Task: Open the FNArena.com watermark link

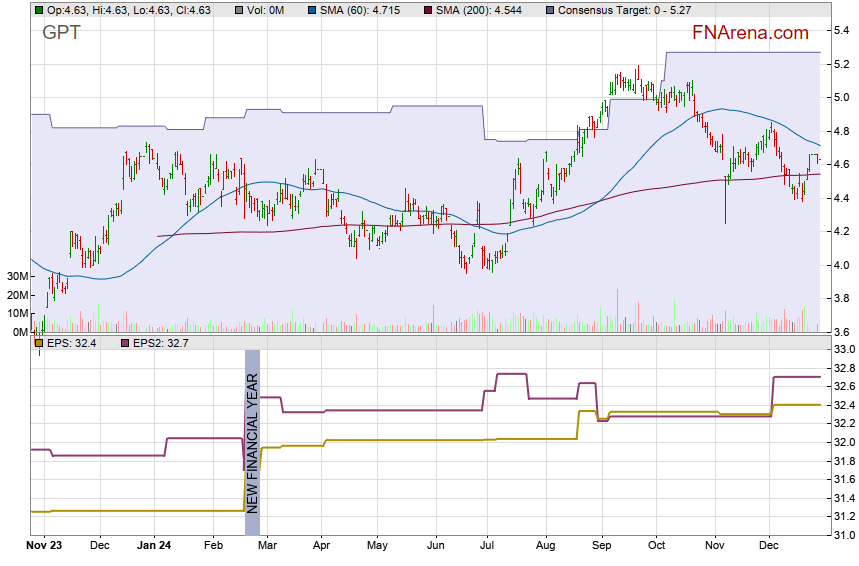Action: coord(750,33)
